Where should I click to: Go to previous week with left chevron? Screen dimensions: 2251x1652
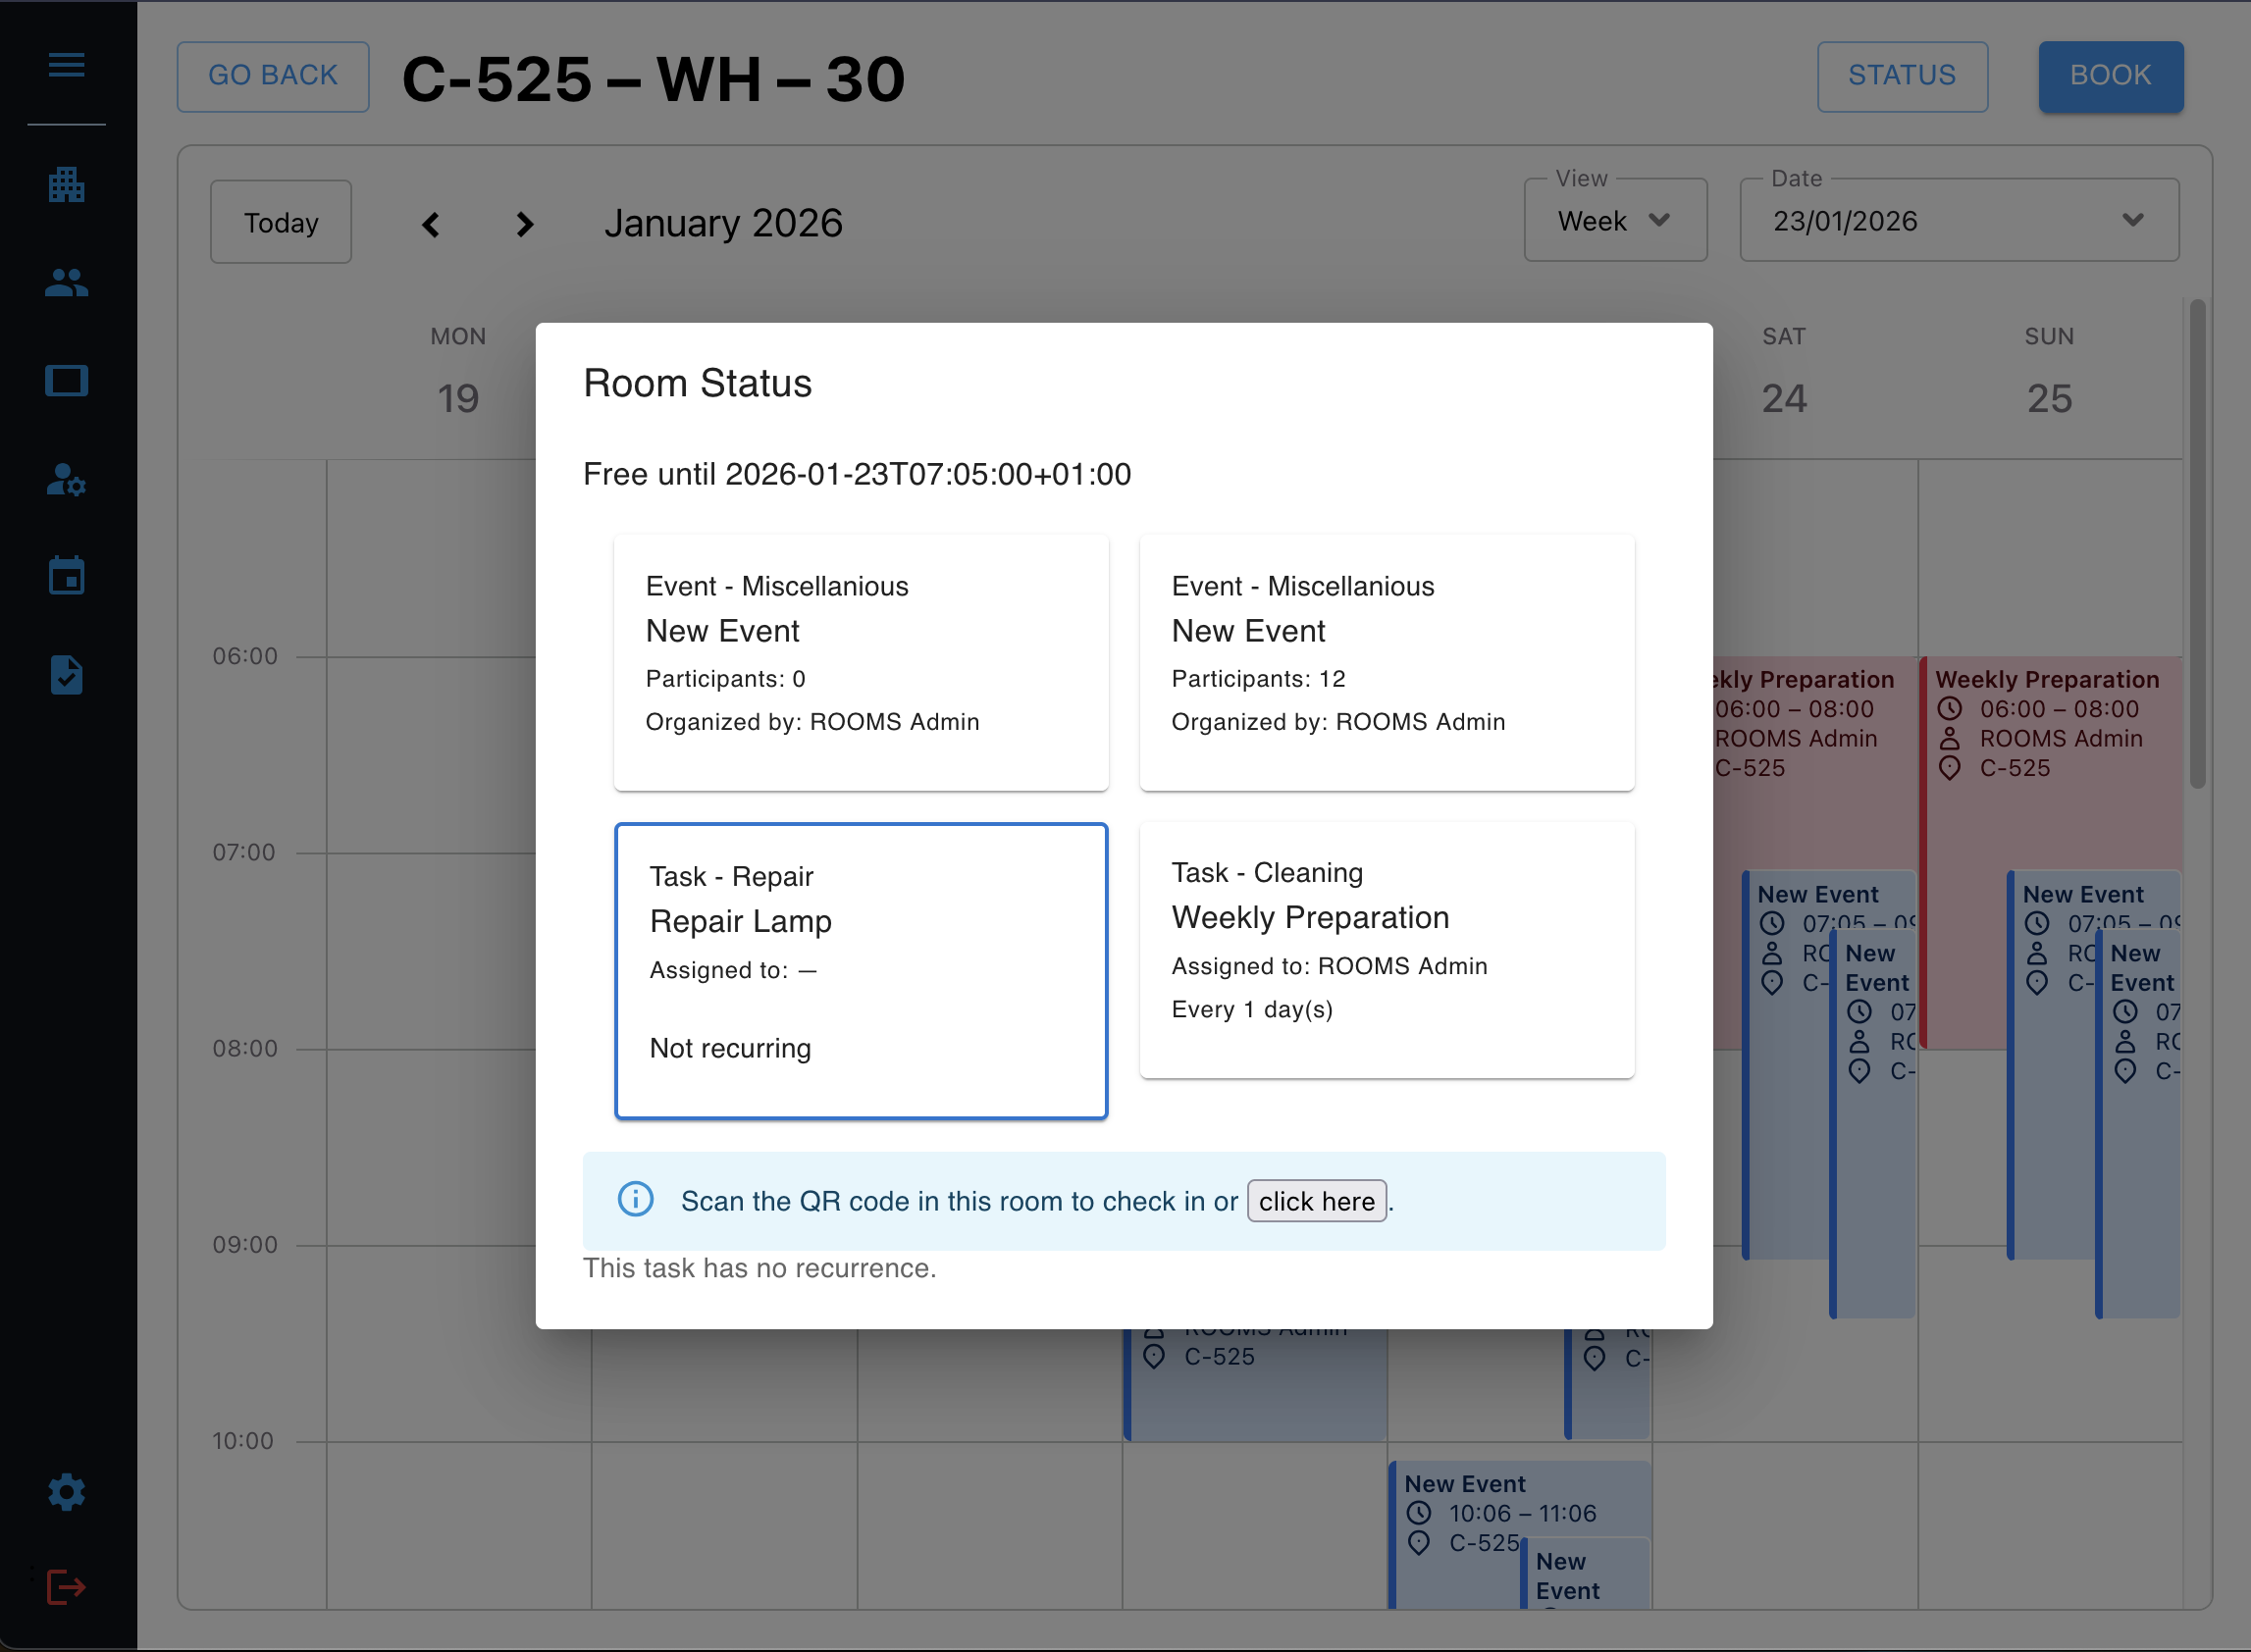[x=431, y=224]
